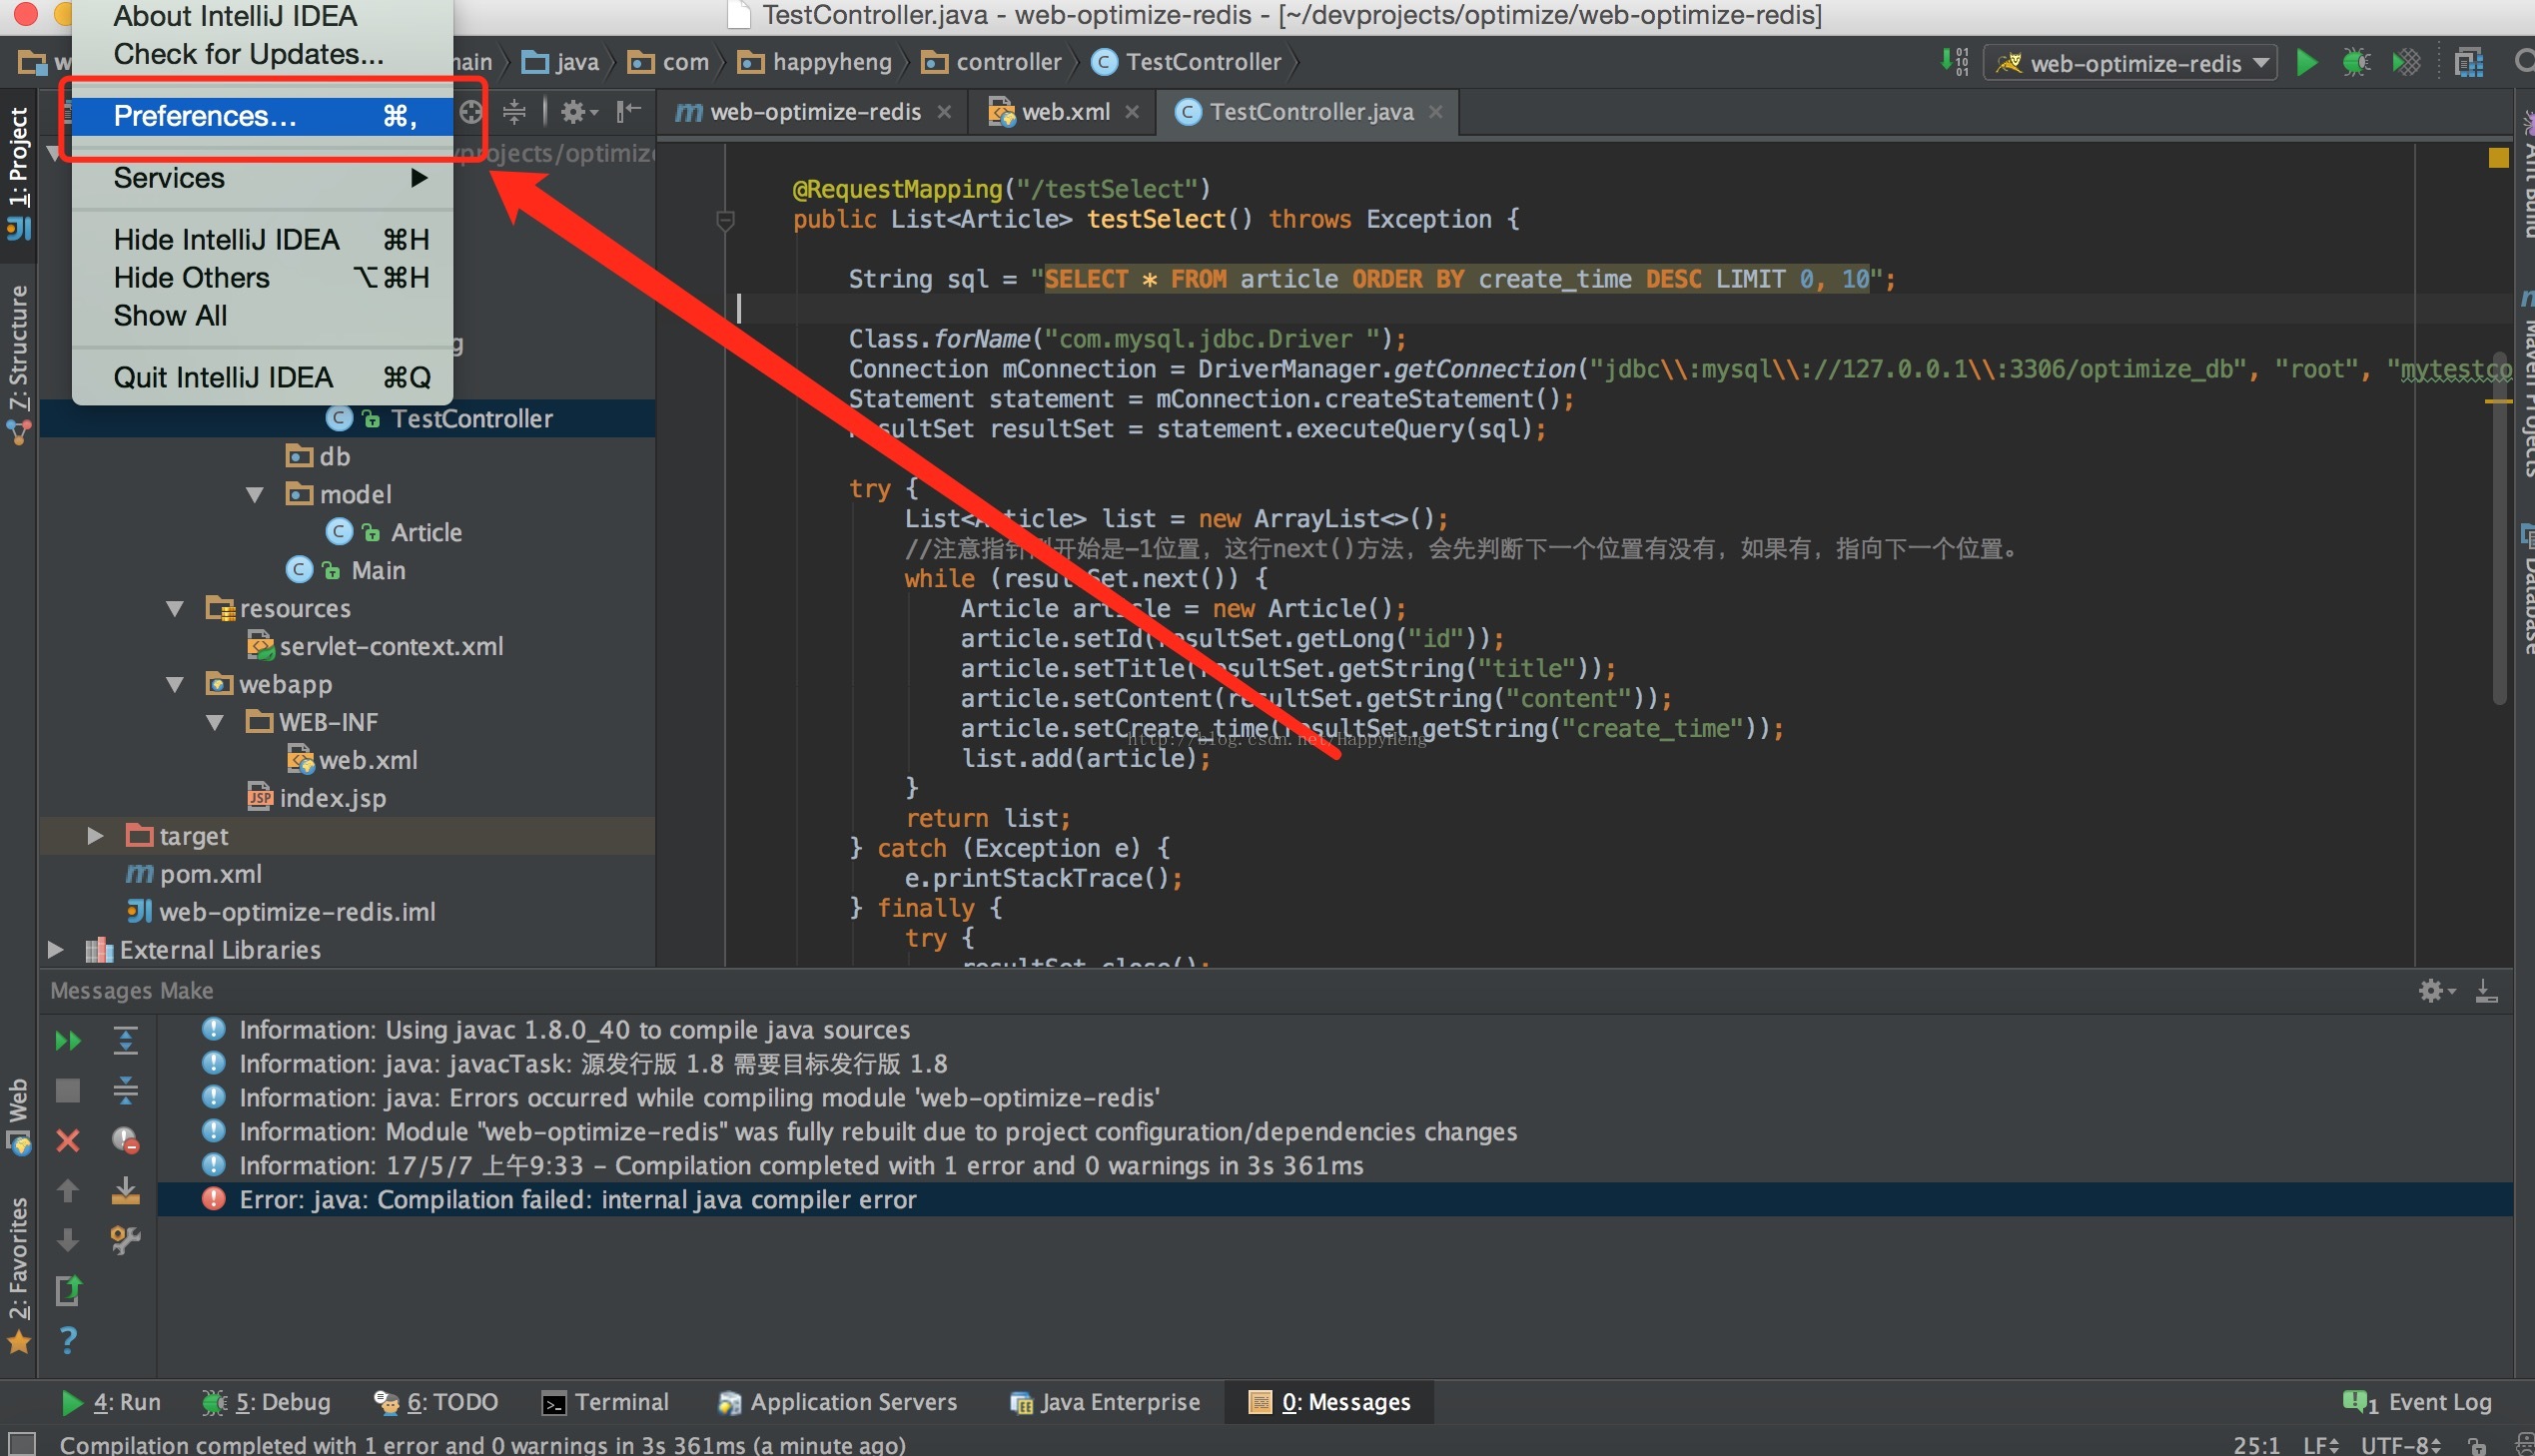Viewport: 2535px width, 1456px height.
Task: Open the run configuration dropdown
Action: point(2130,63)
